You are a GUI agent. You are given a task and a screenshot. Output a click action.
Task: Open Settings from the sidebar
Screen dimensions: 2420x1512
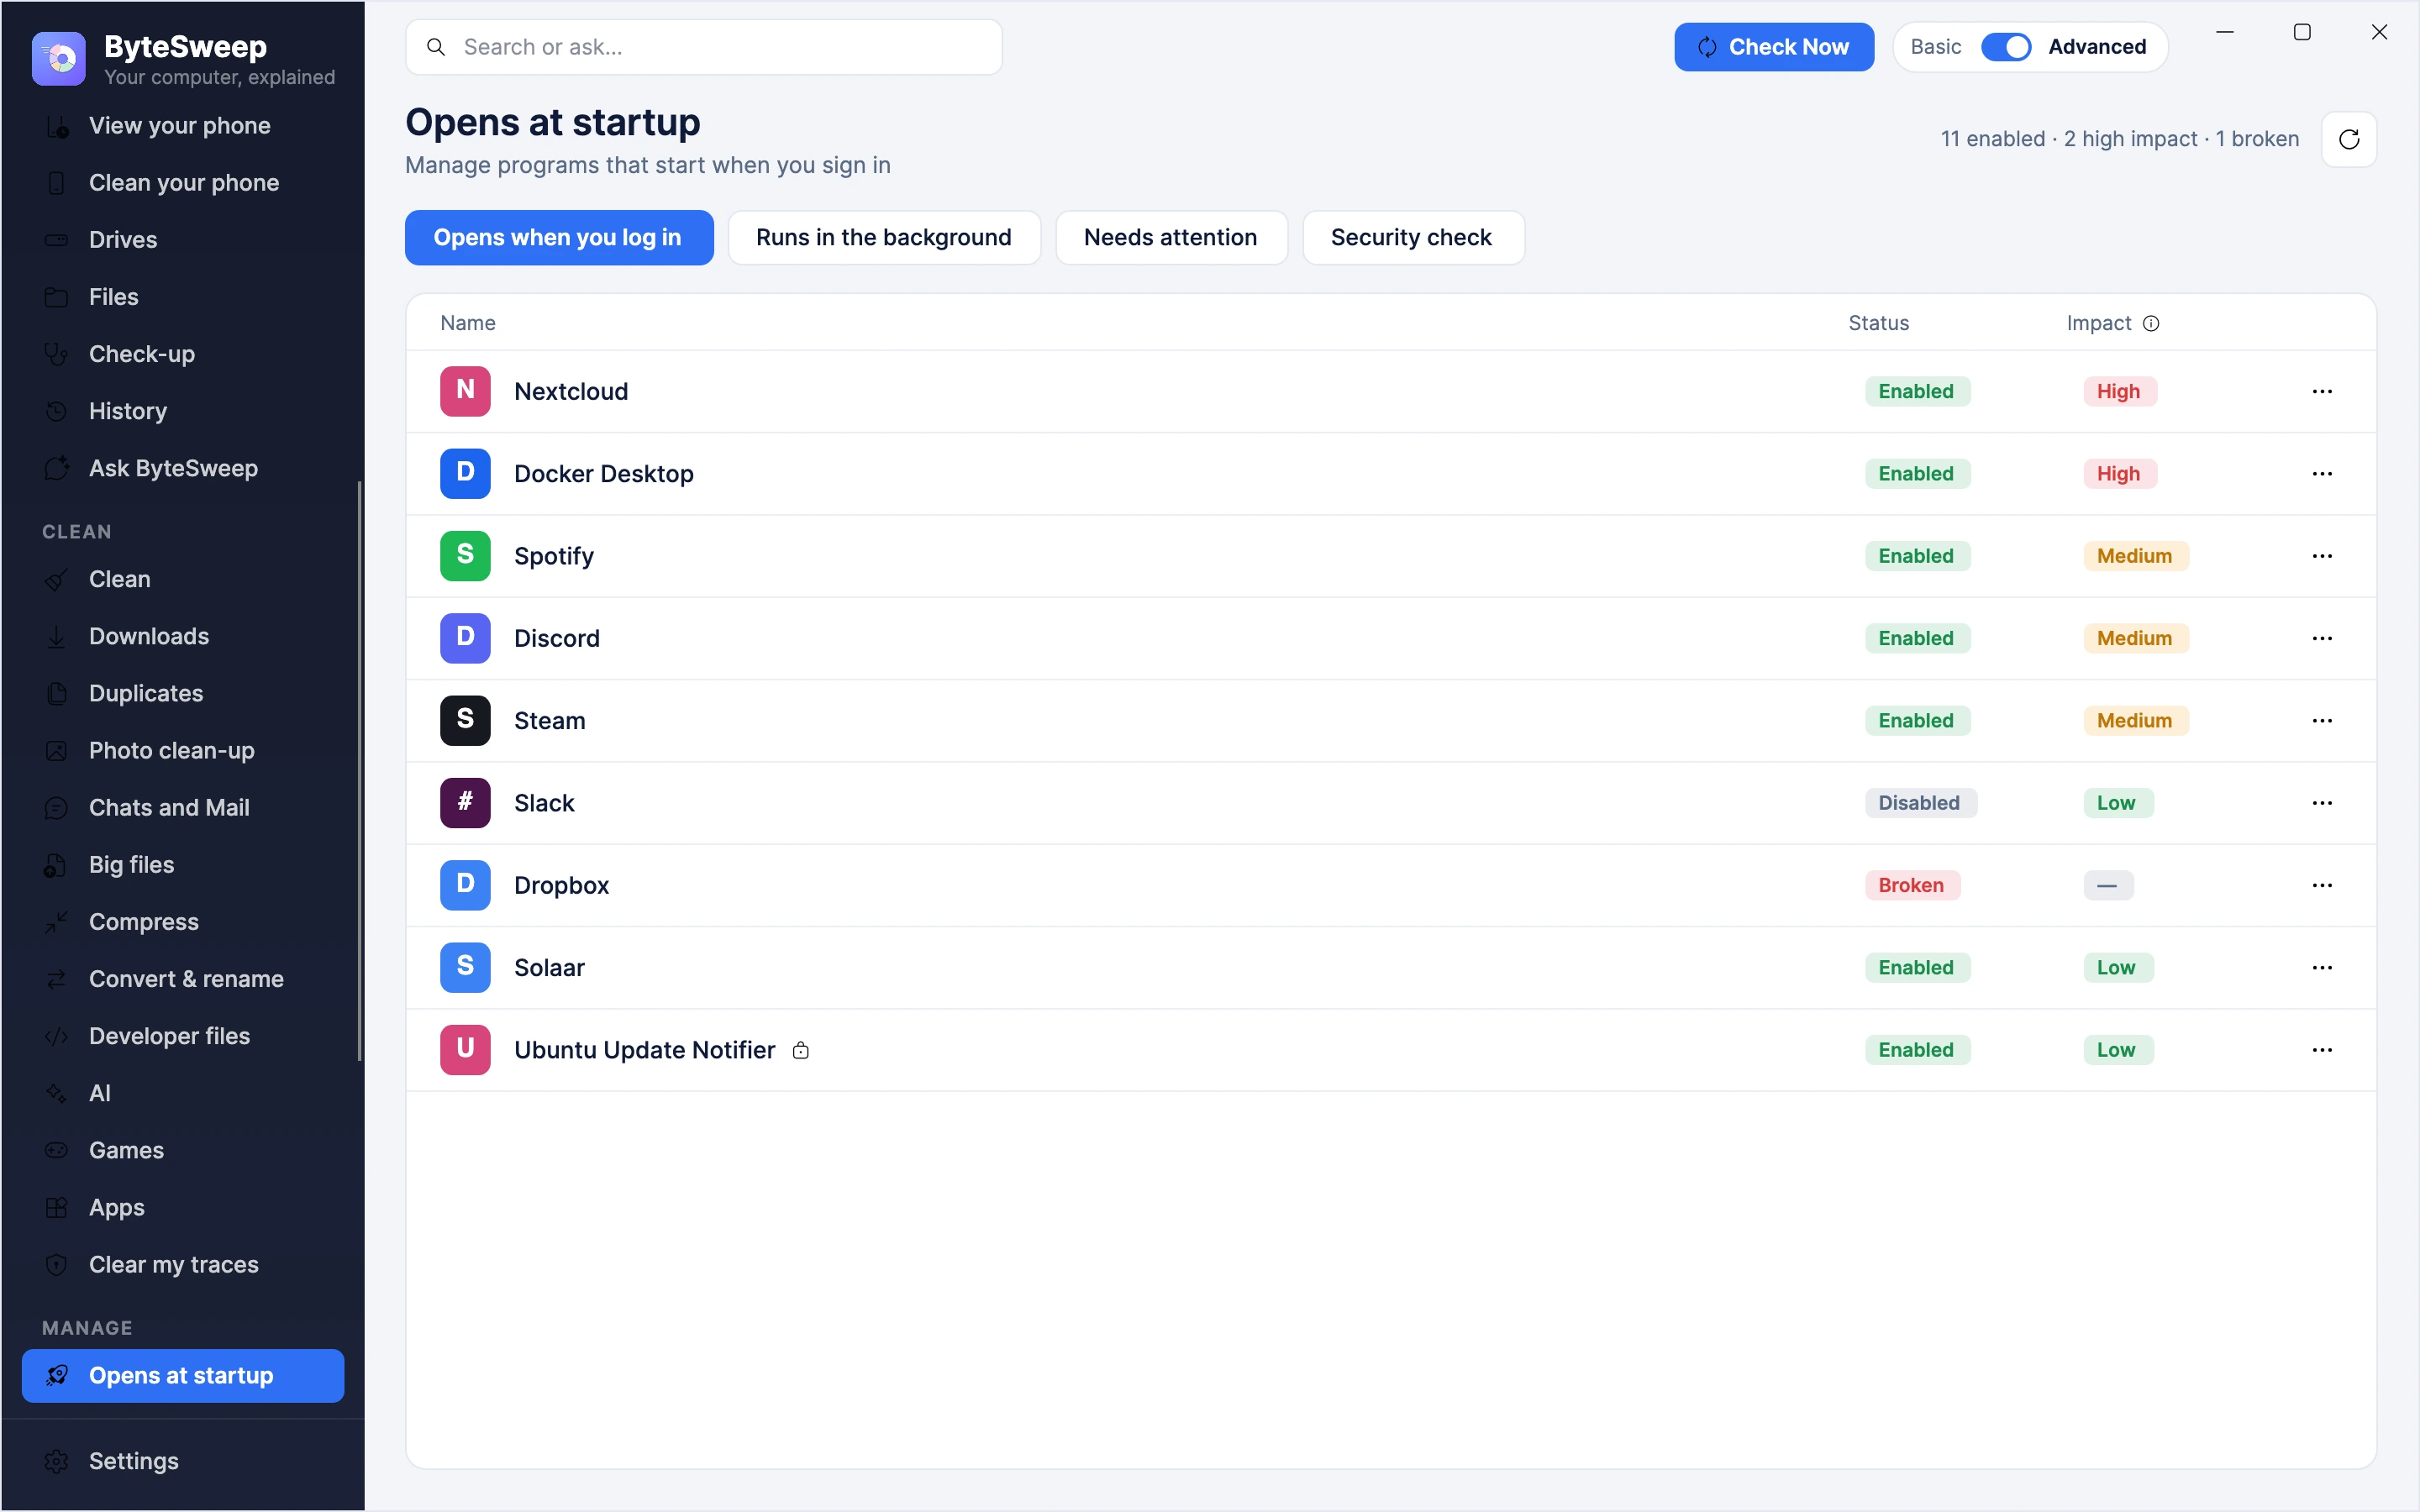point(183,1461)
